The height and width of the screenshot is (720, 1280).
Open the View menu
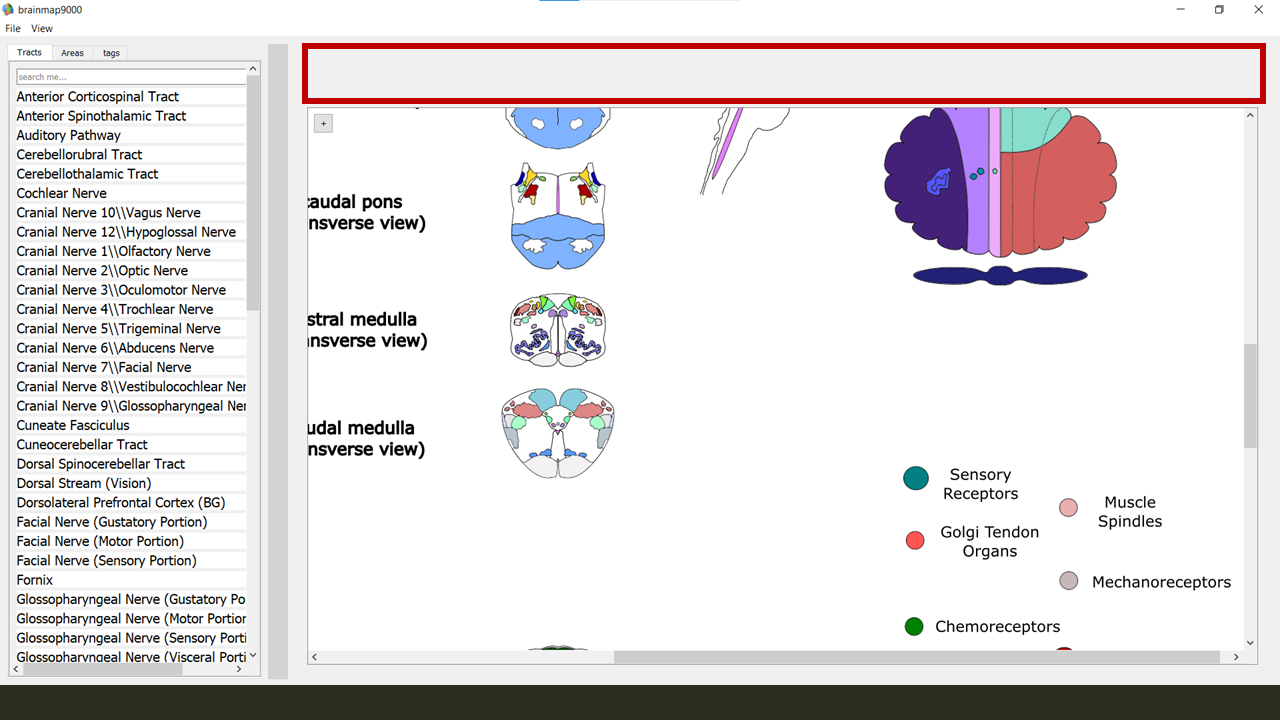[x=42, y=29]
